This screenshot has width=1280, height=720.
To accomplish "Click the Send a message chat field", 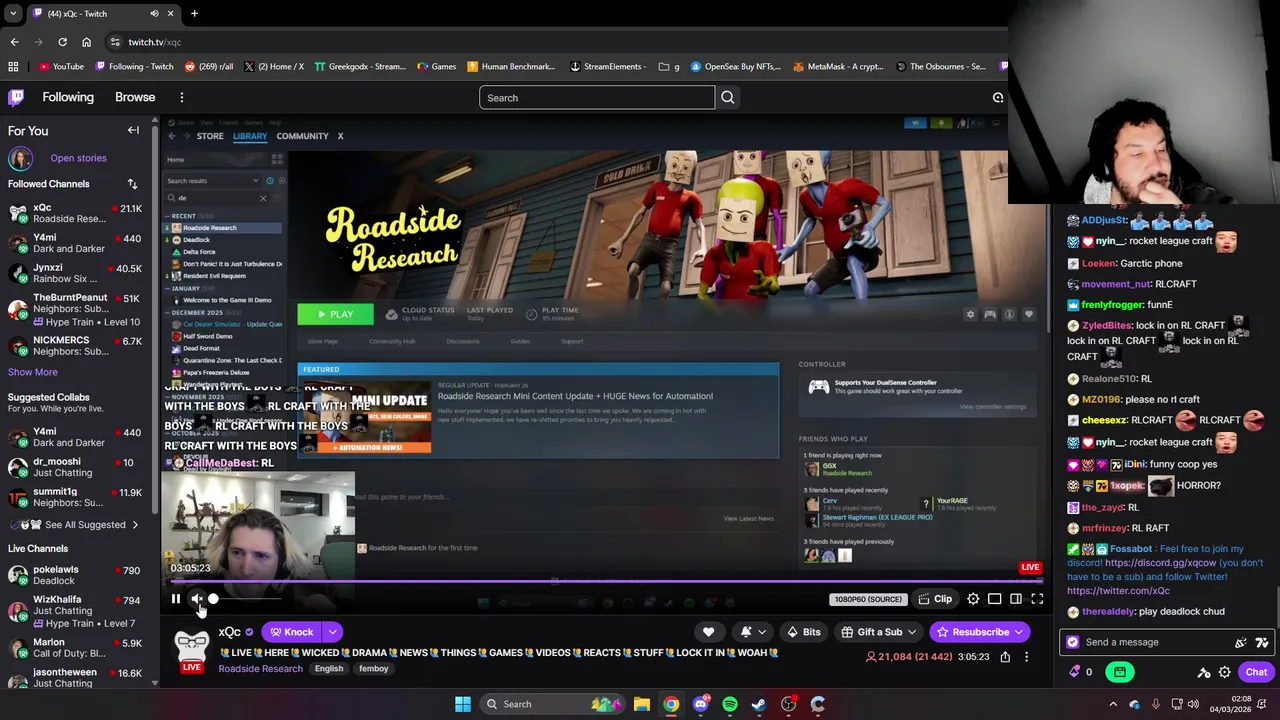I will 1156,642.
